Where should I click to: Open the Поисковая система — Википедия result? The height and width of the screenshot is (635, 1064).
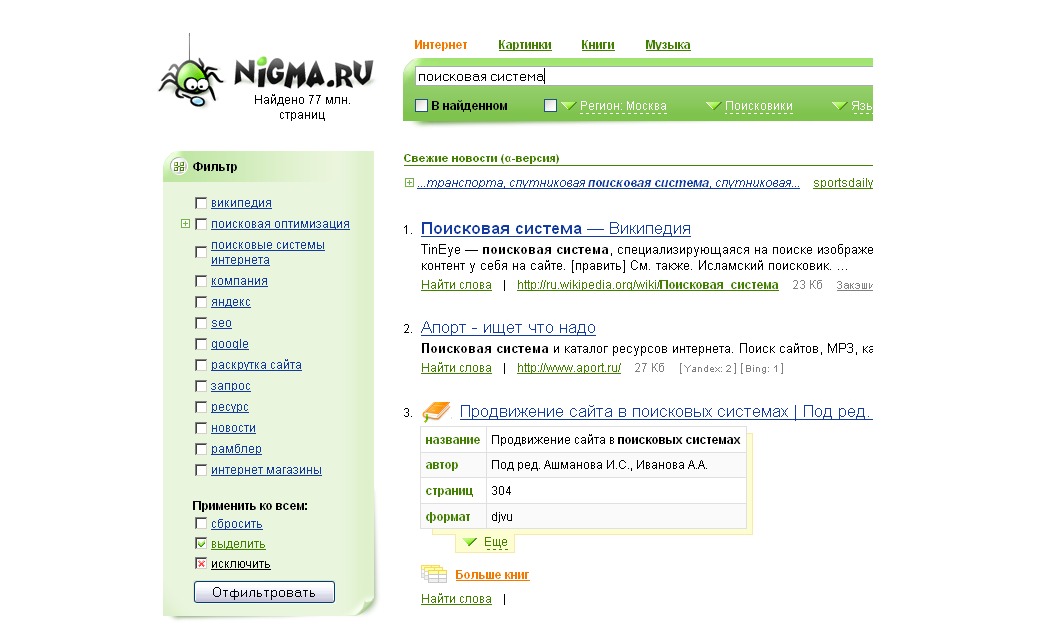556,229
